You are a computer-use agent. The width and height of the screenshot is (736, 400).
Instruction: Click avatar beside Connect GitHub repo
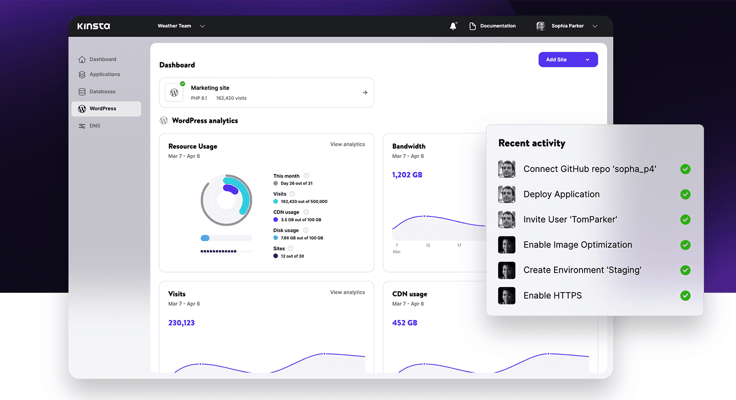(x=506, y=169)
